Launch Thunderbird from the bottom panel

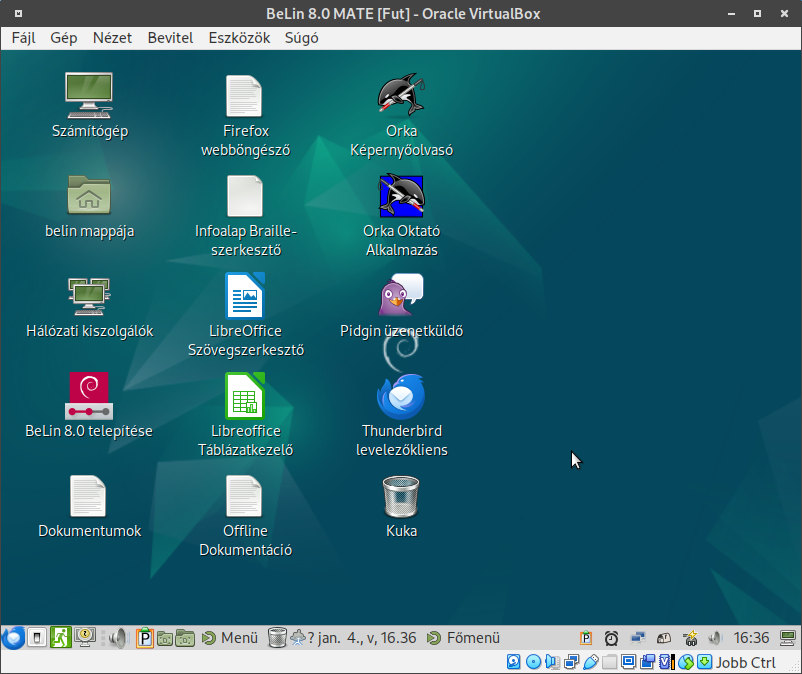click(13, 638)
